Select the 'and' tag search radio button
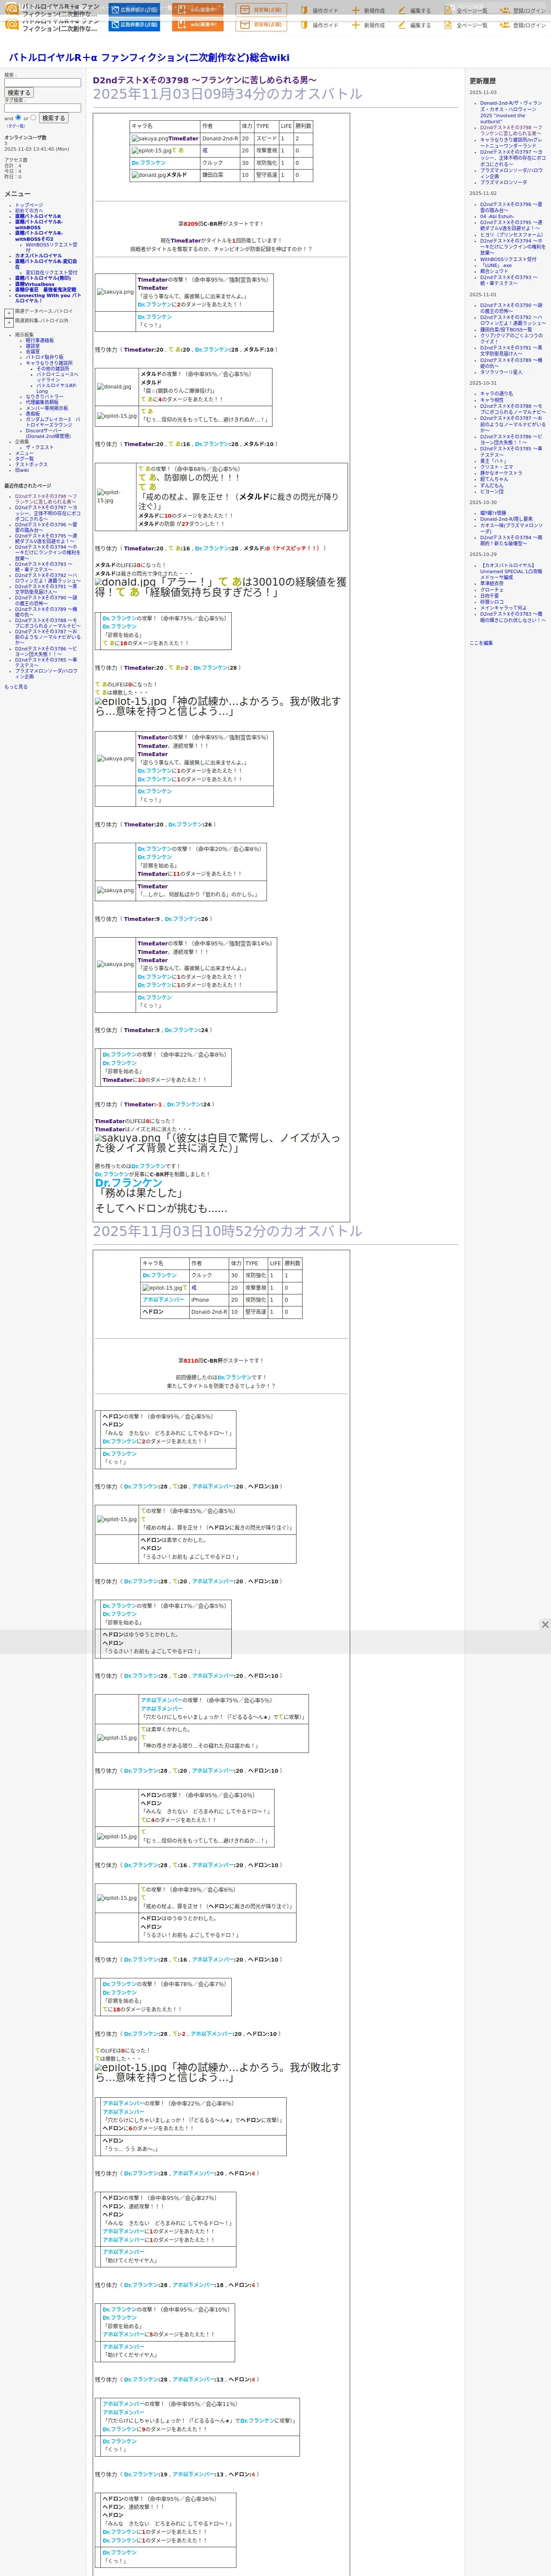The image size is (551, 2576). tap(19, 117)
